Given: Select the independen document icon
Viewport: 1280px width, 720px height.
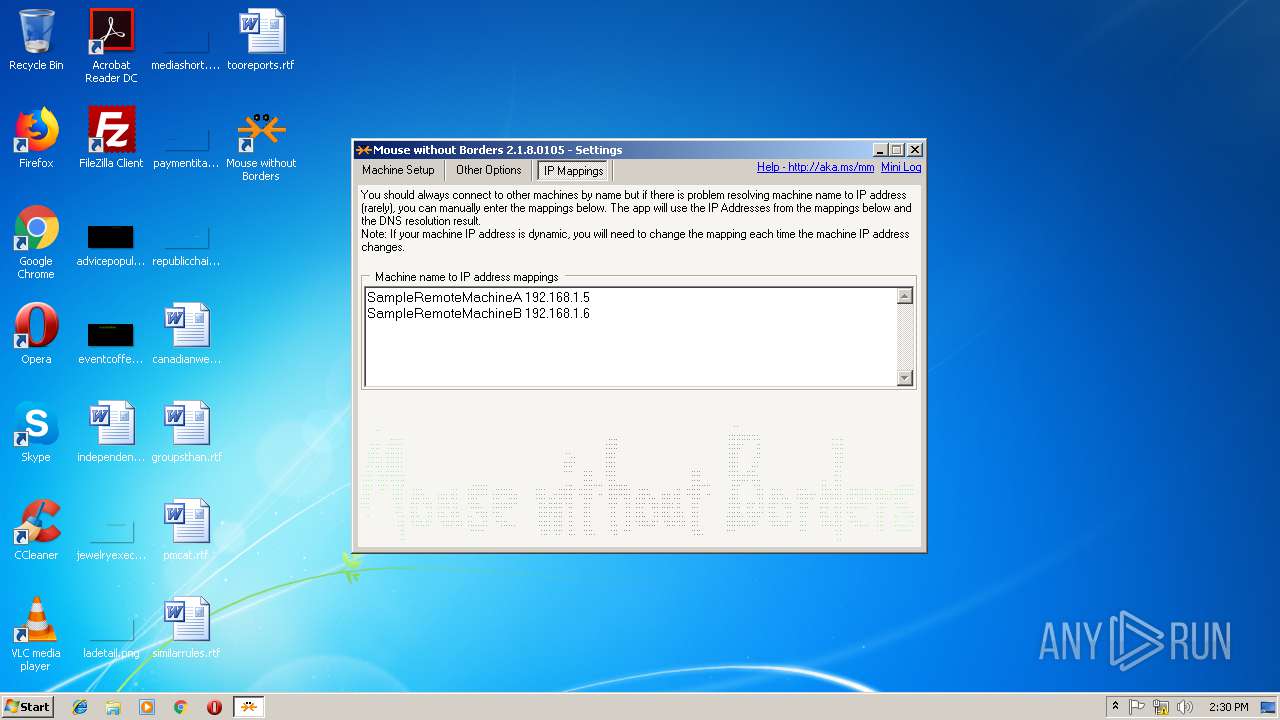Looking at the screenshot, I should coord(111,432).
